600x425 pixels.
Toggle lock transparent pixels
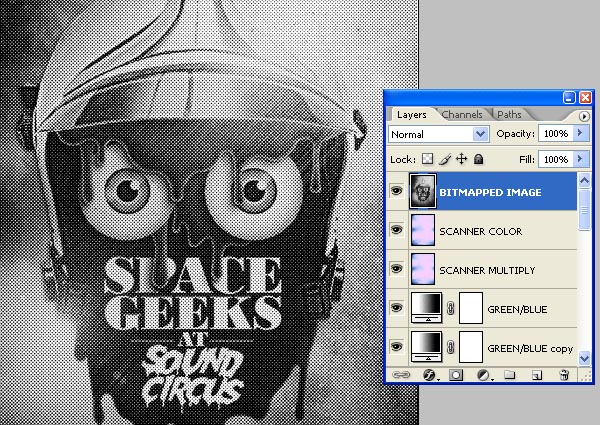(427, 159)
